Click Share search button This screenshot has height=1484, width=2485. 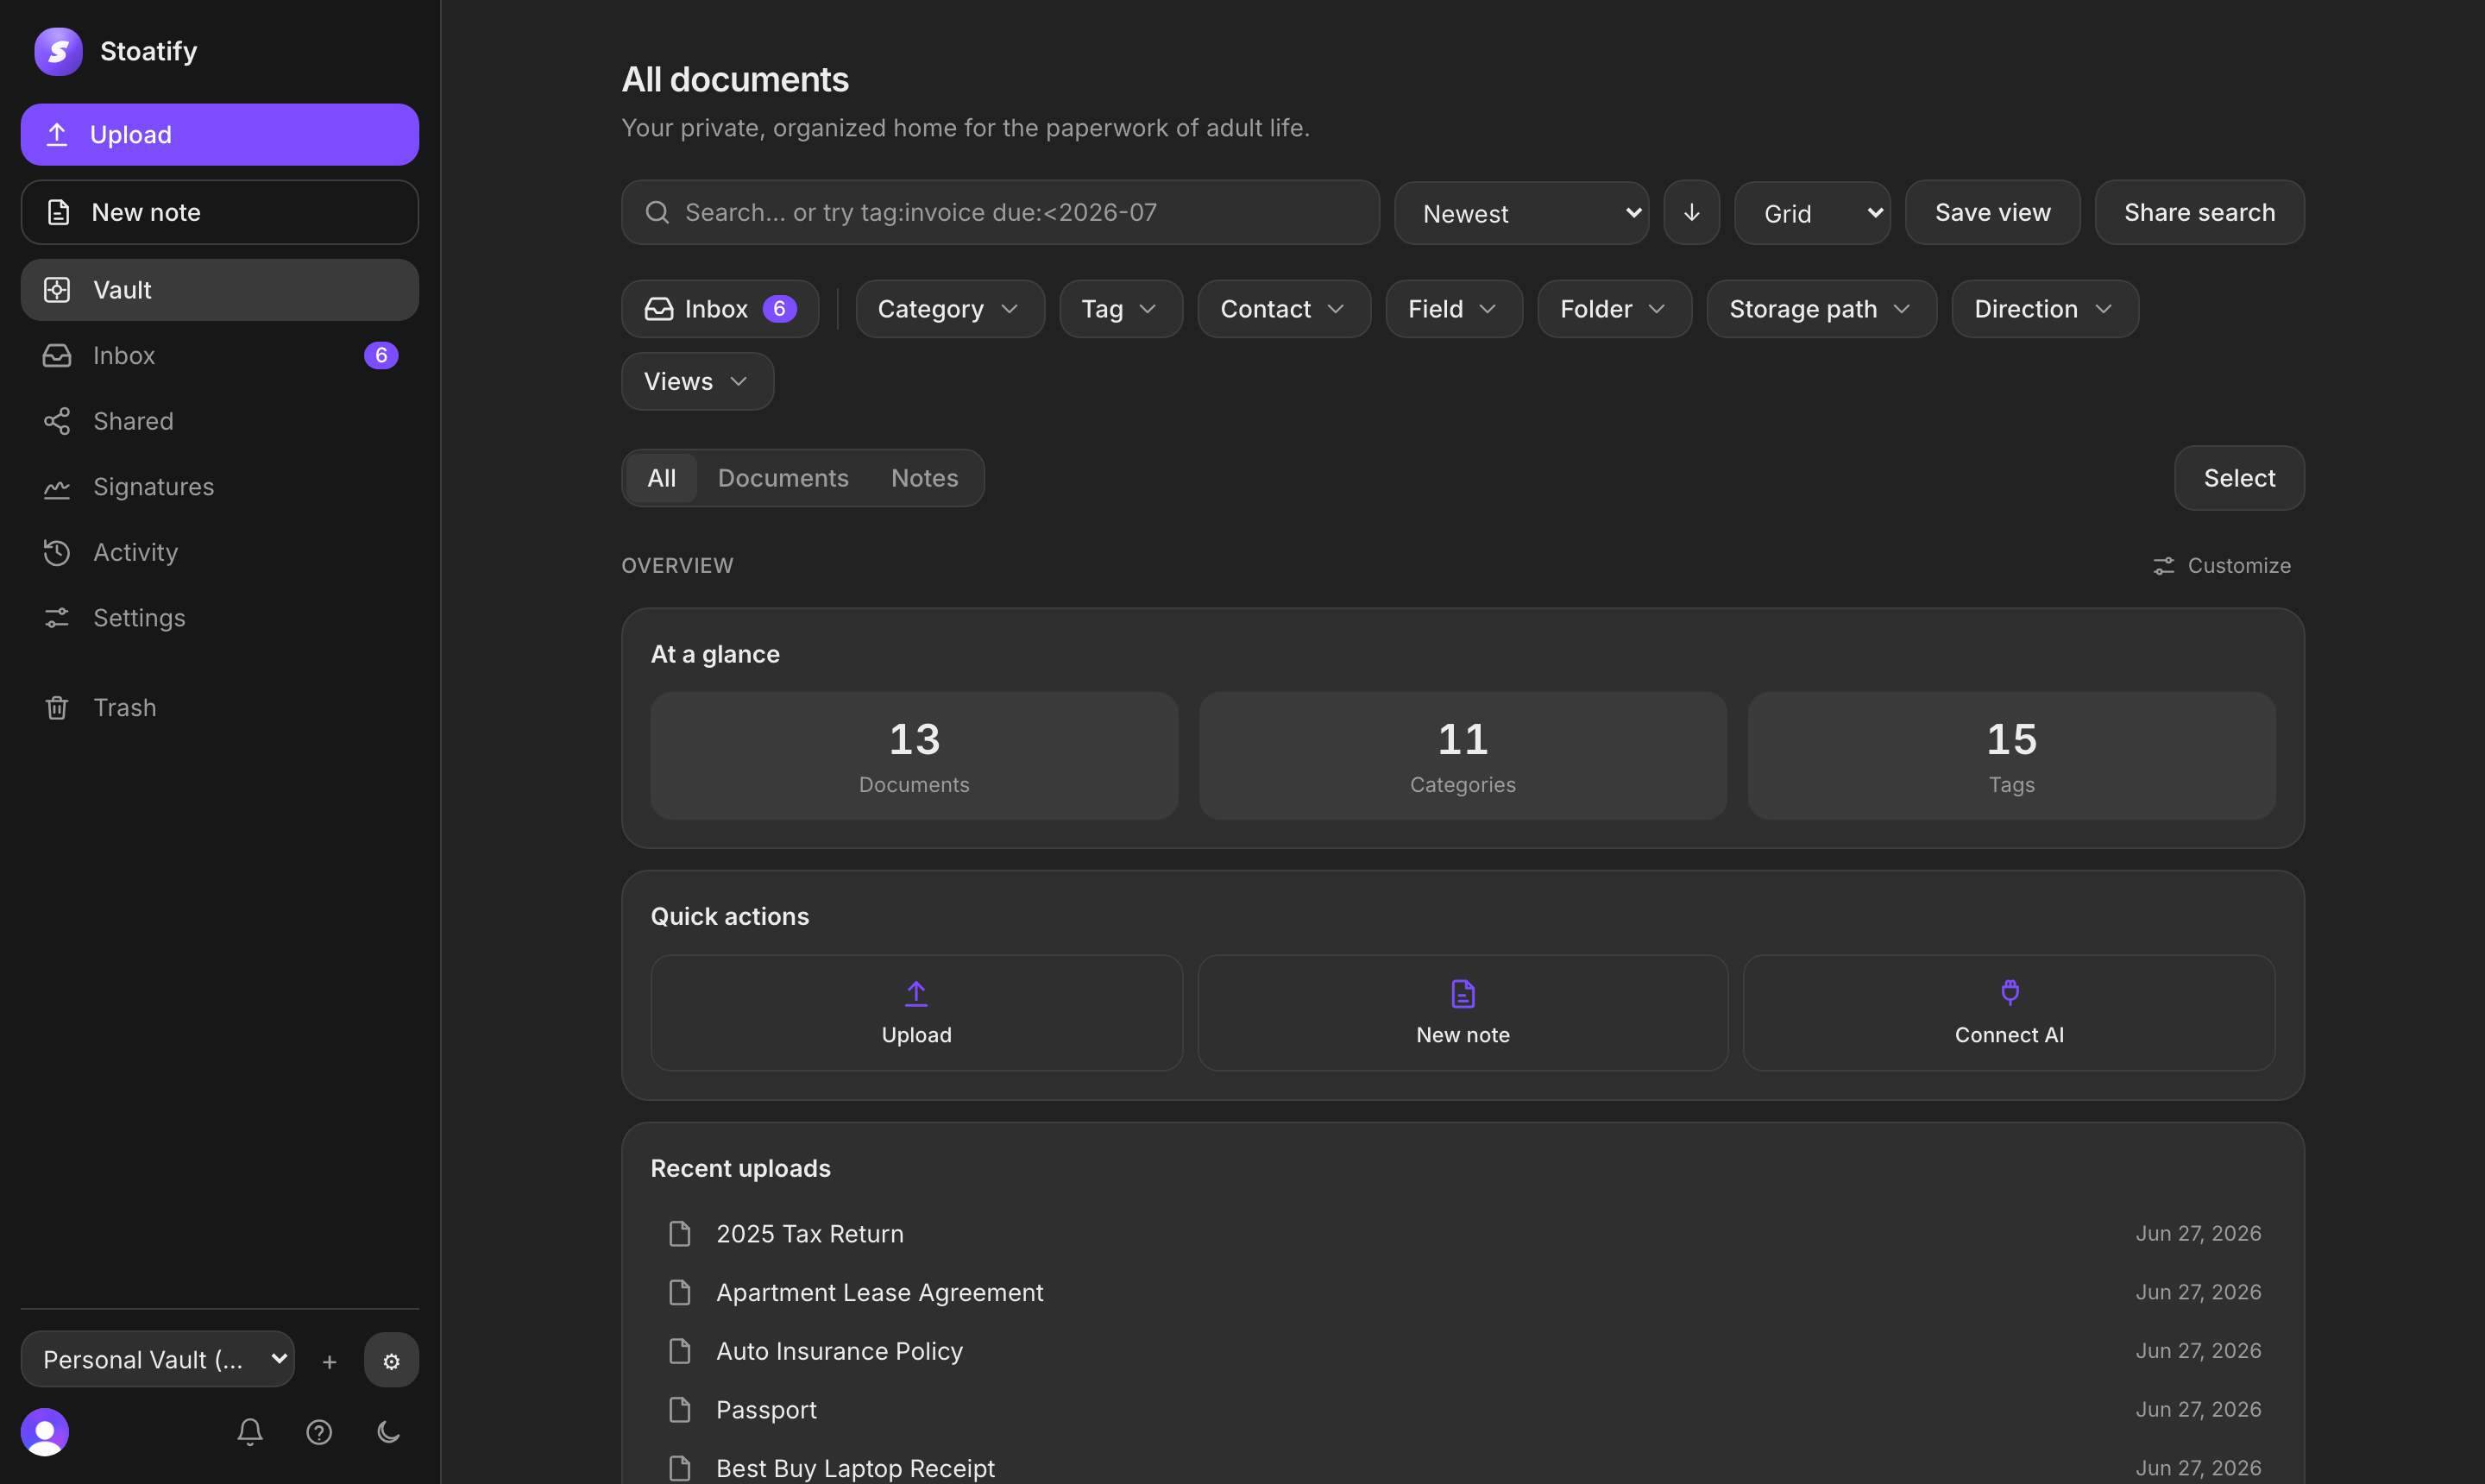tap(2199, 212)
